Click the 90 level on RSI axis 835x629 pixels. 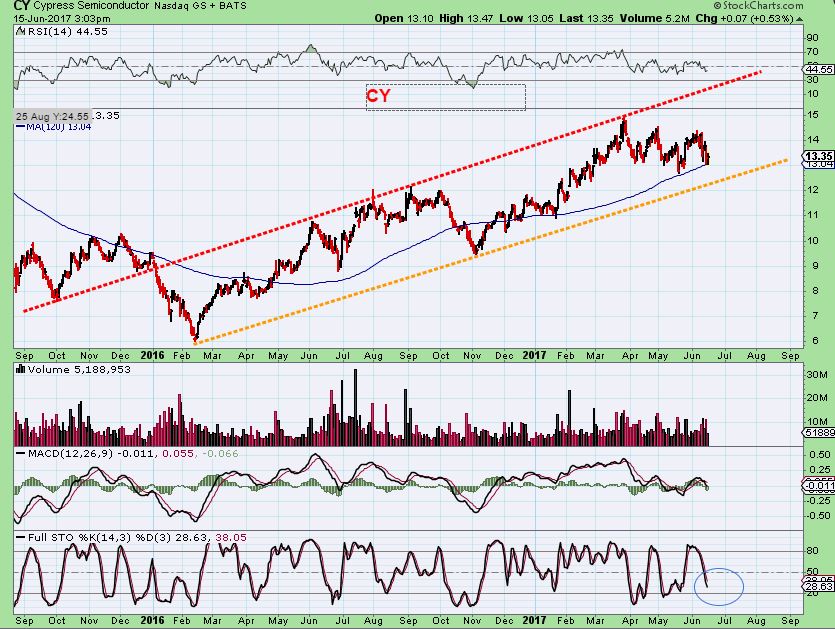(x=813, y=38)
